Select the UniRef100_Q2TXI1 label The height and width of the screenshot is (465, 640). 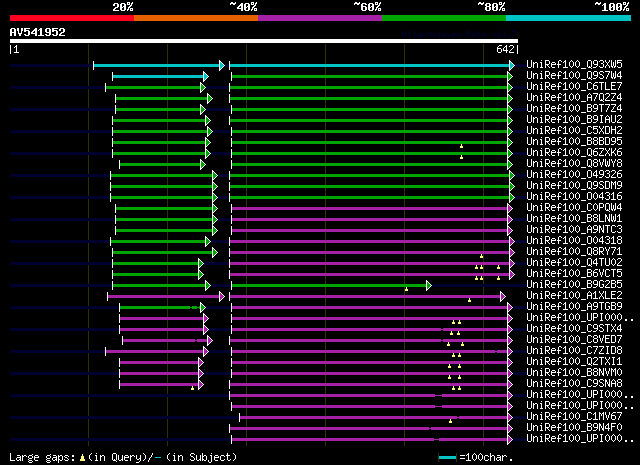[x=574, y=362]
